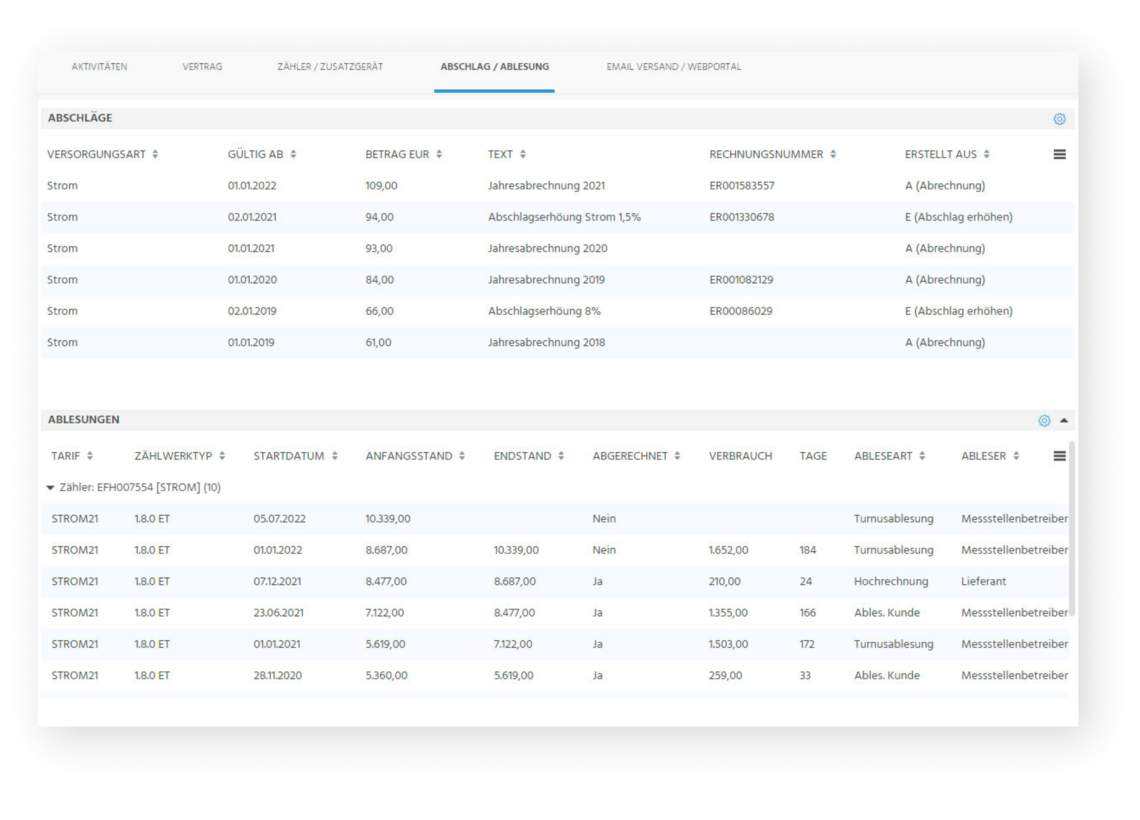
Task: Go to Email Versand / Webportal tab
Action: point(673,67)
